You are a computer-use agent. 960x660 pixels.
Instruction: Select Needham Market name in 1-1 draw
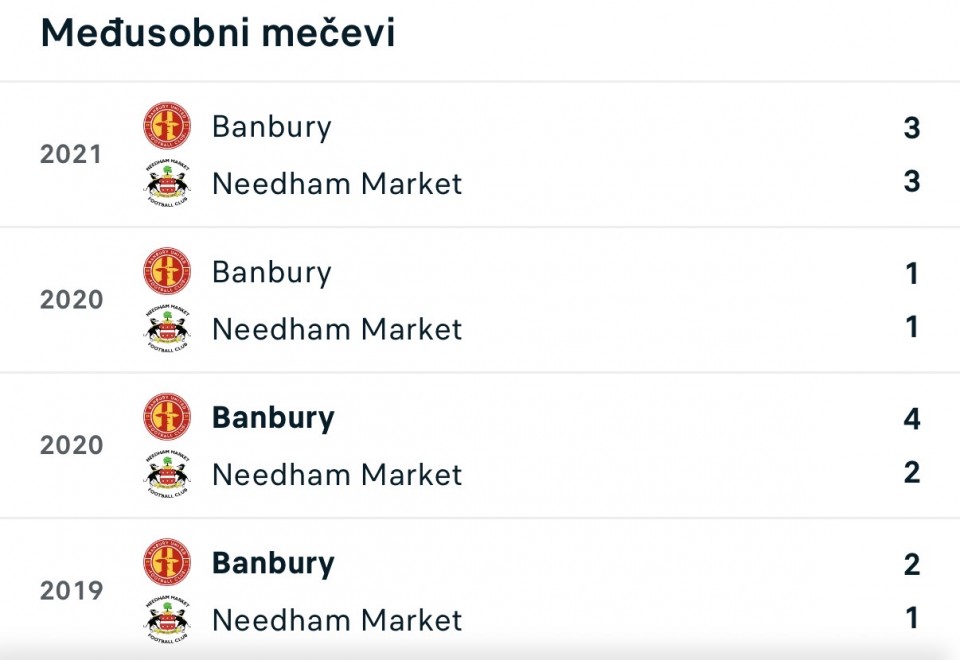point(337,330)
